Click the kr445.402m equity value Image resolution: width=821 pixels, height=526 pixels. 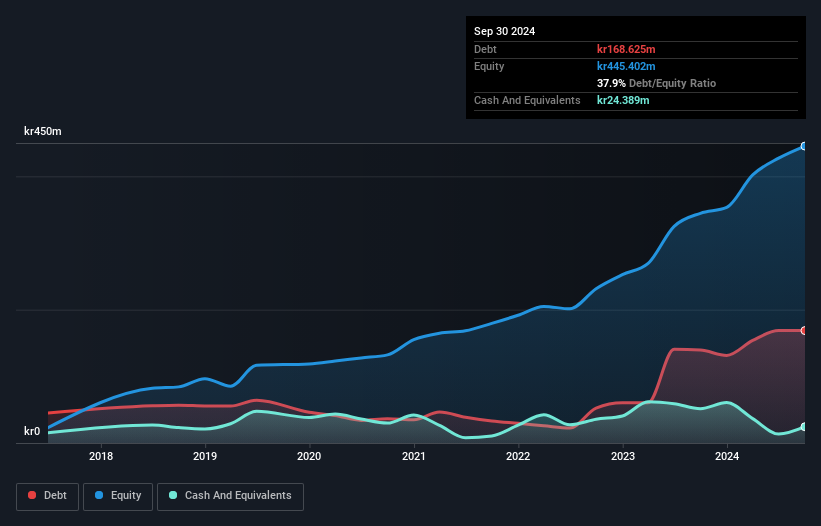coord(626,66)
